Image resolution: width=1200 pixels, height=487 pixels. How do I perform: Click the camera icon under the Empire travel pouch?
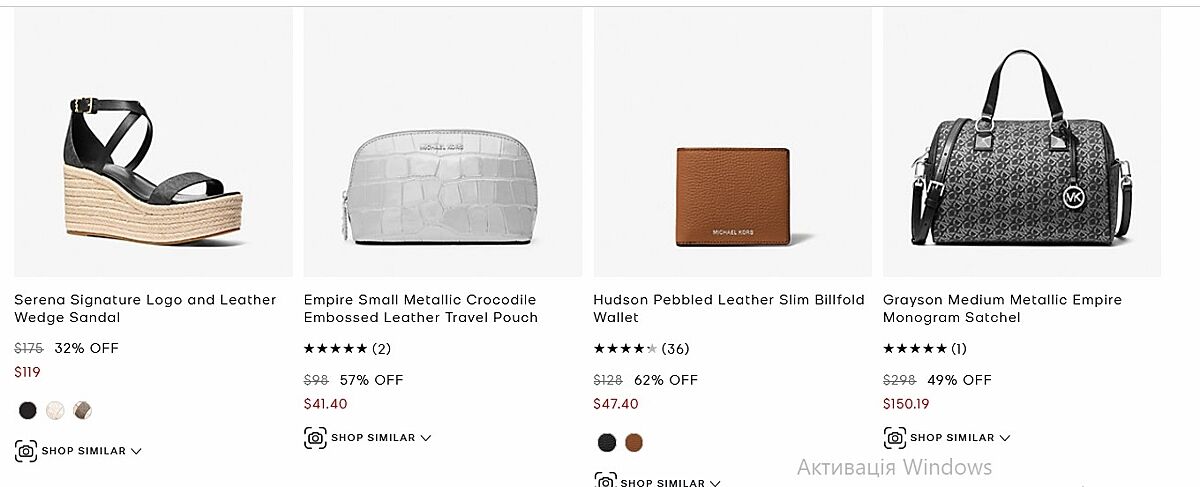315,437
